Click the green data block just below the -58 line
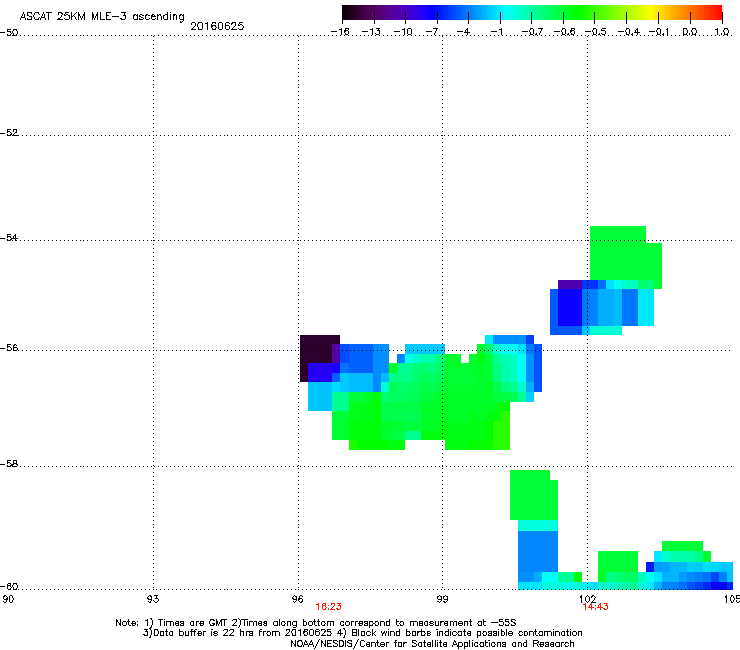This screenshot has width=740, height=650. pyautogui.click(x=532, y=495)
